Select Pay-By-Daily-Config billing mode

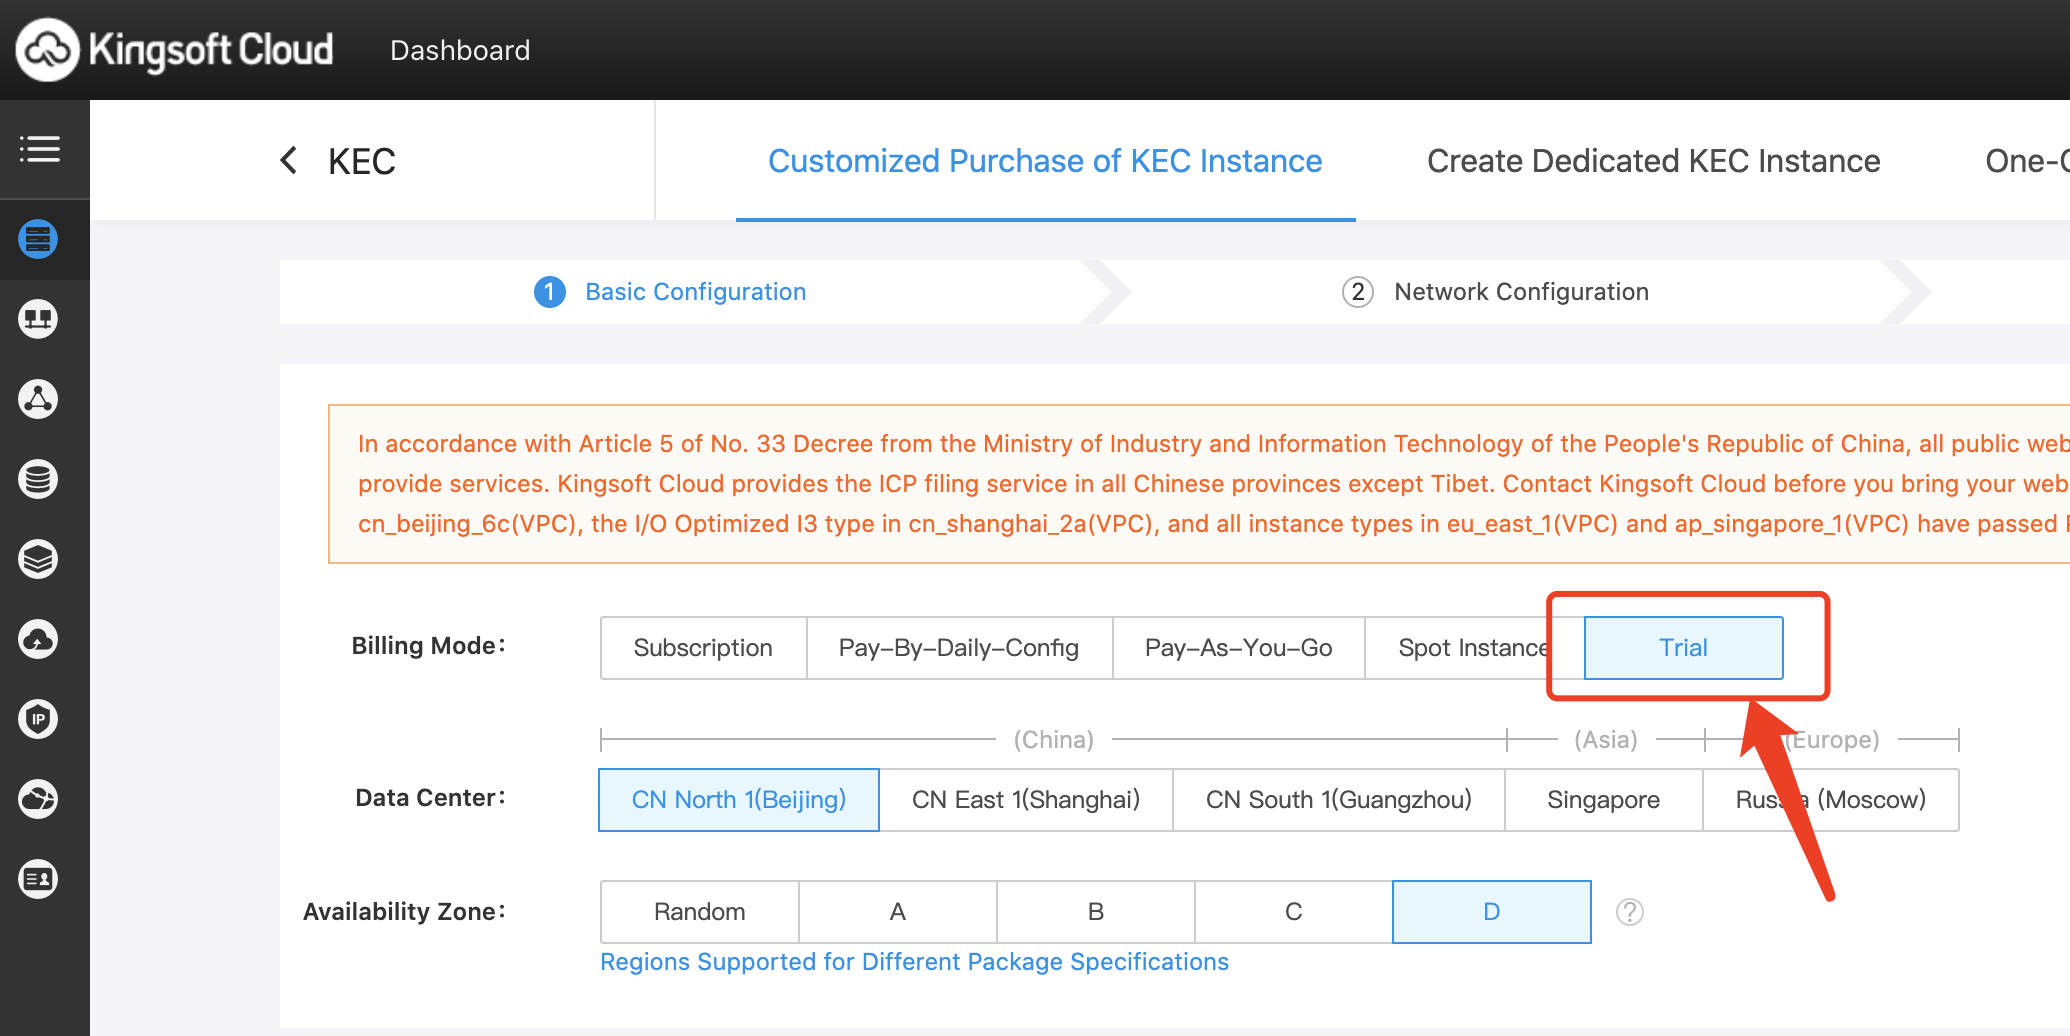959,648
